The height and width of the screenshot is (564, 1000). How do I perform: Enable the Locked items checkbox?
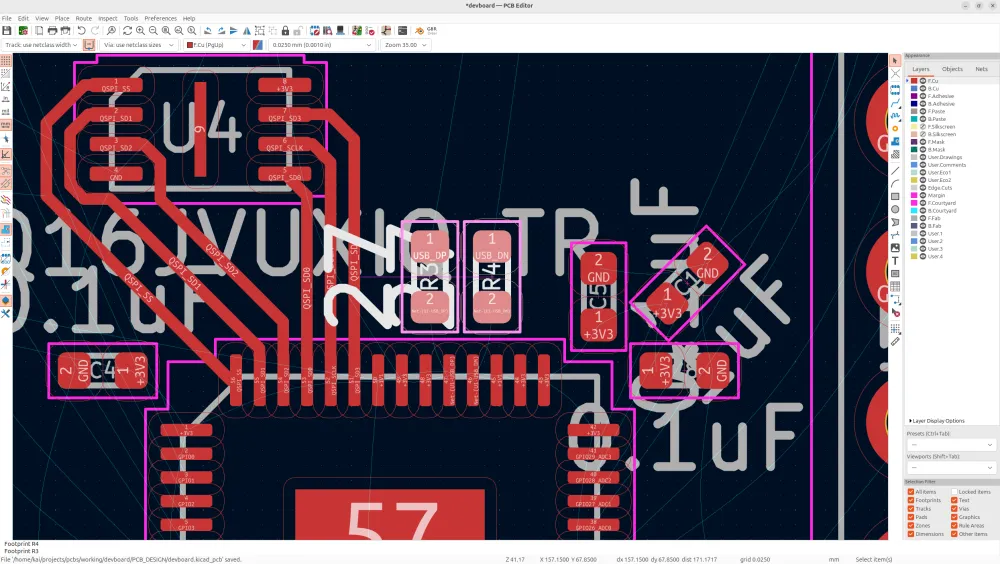(x=954, y=492)
